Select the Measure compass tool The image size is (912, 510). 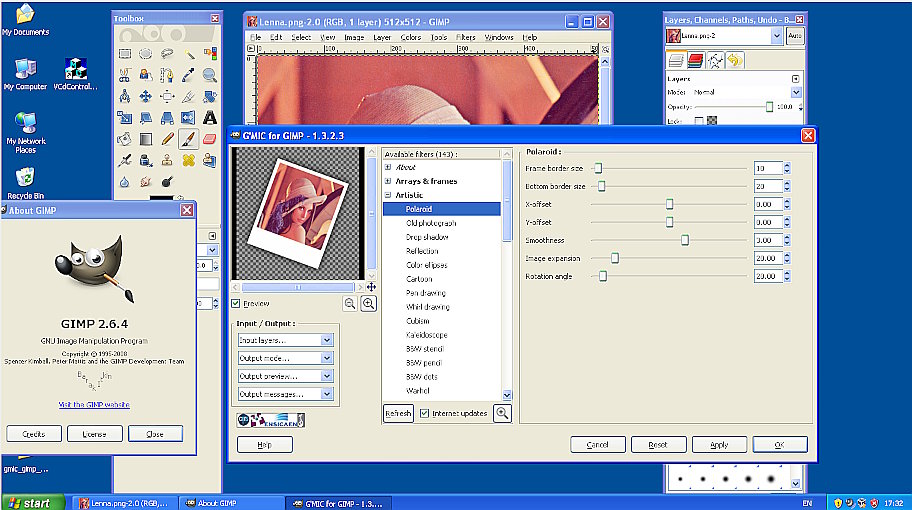(x=124, y=97)
